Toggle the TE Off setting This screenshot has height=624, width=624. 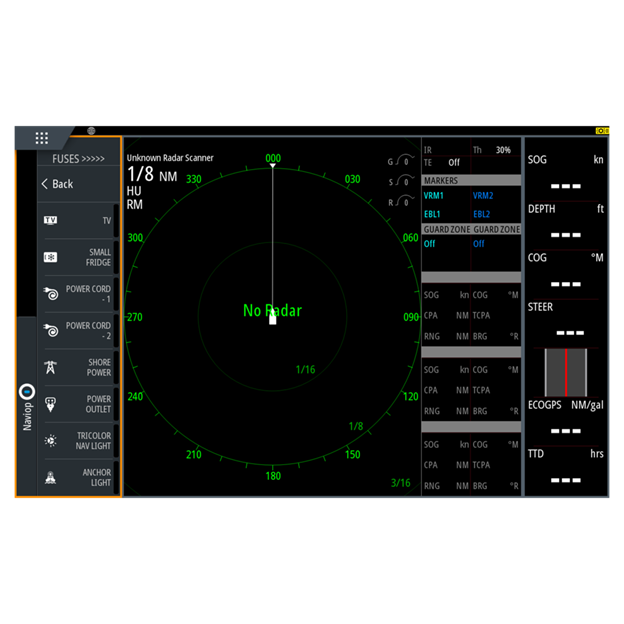tap(453, 162)
